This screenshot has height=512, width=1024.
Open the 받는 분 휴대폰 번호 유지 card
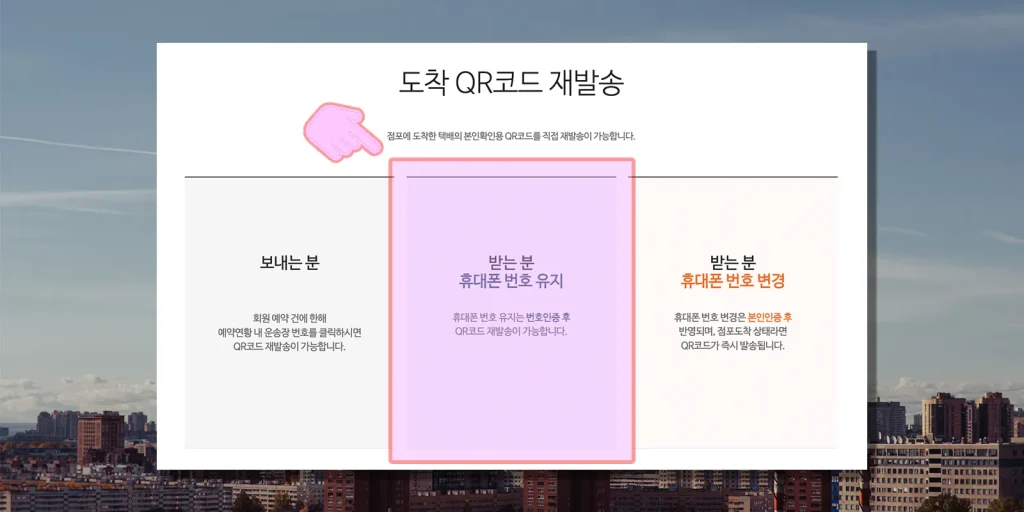(511, 313)
